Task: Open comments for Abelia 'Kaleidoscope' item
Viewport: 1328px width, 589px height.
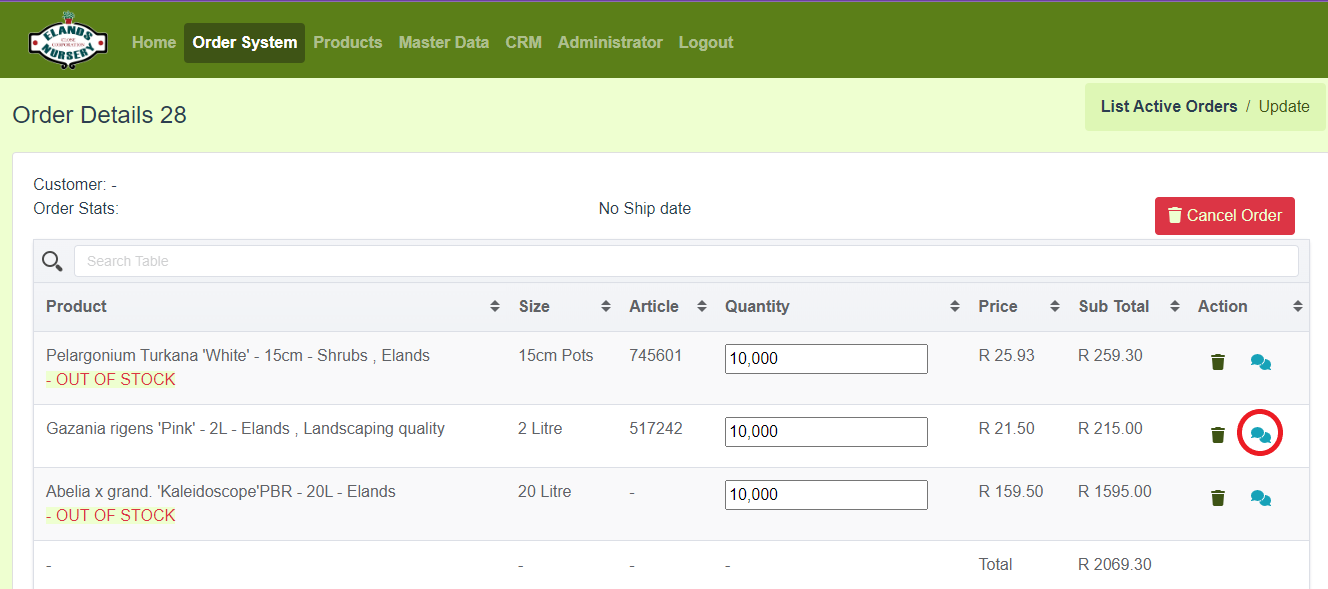Action: click(1260, 498)
